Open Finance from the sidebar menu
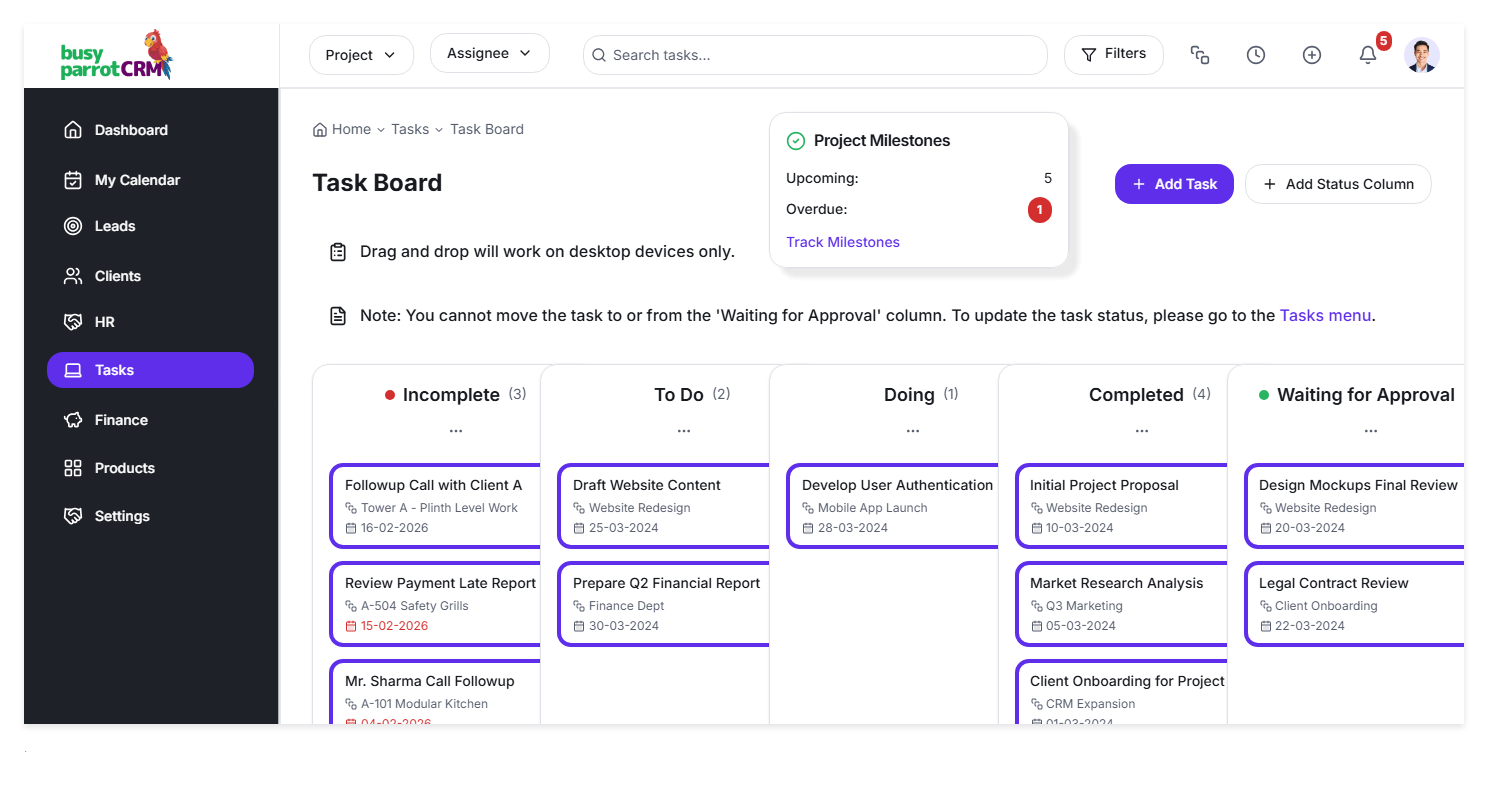This screenshot has height=788, width=1488. [x=121, y=420]
